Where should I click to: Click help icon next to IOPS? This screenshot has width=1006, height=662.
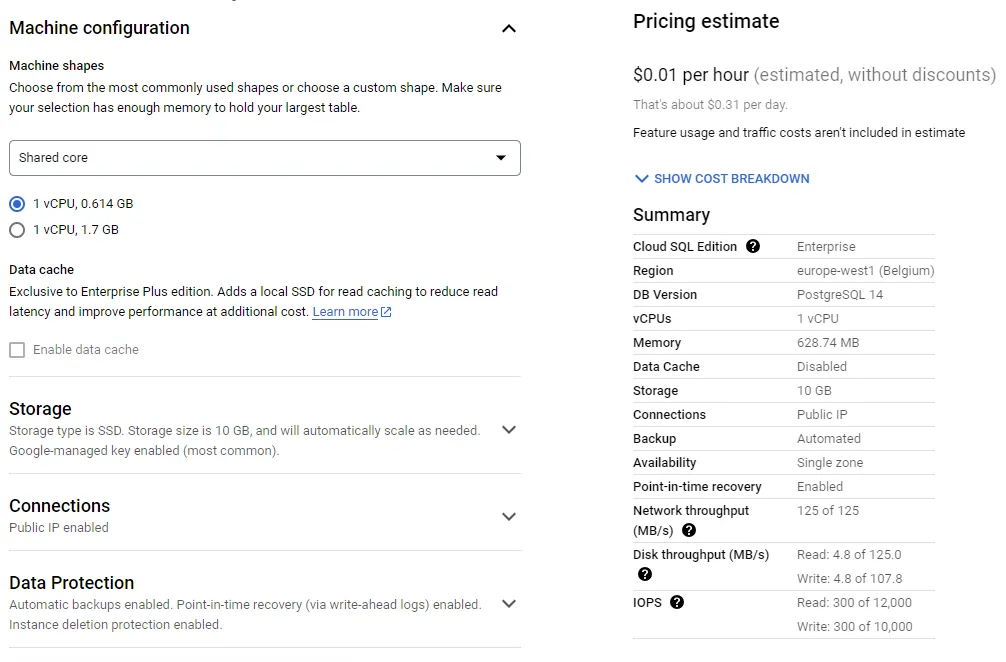(x=677, y=603)
